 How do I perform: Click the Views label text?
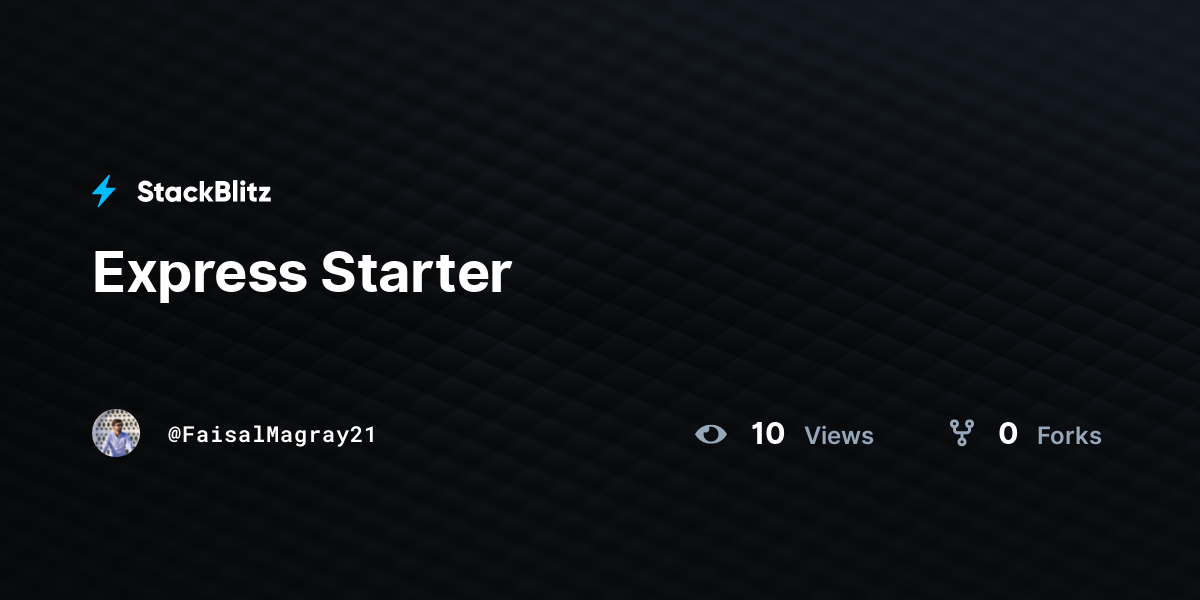click(x=839, y=435)
